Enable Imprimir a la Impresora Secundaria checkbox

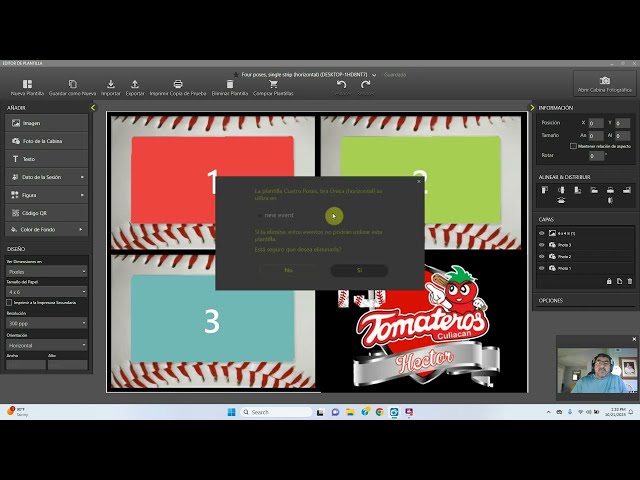click(x=9, y=302)
